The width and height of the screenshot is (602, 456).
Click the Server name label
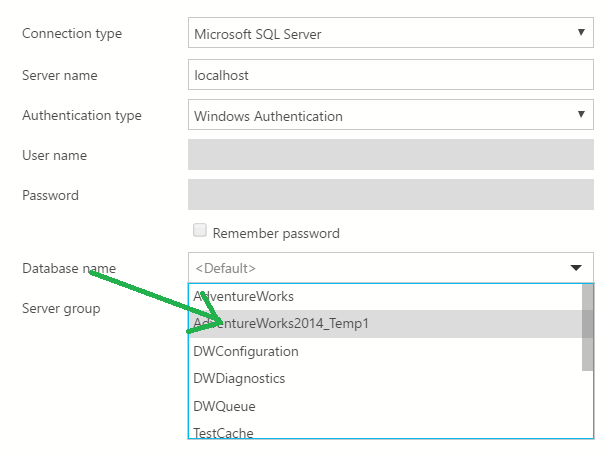pyautogui.click(x=60, y=75)
